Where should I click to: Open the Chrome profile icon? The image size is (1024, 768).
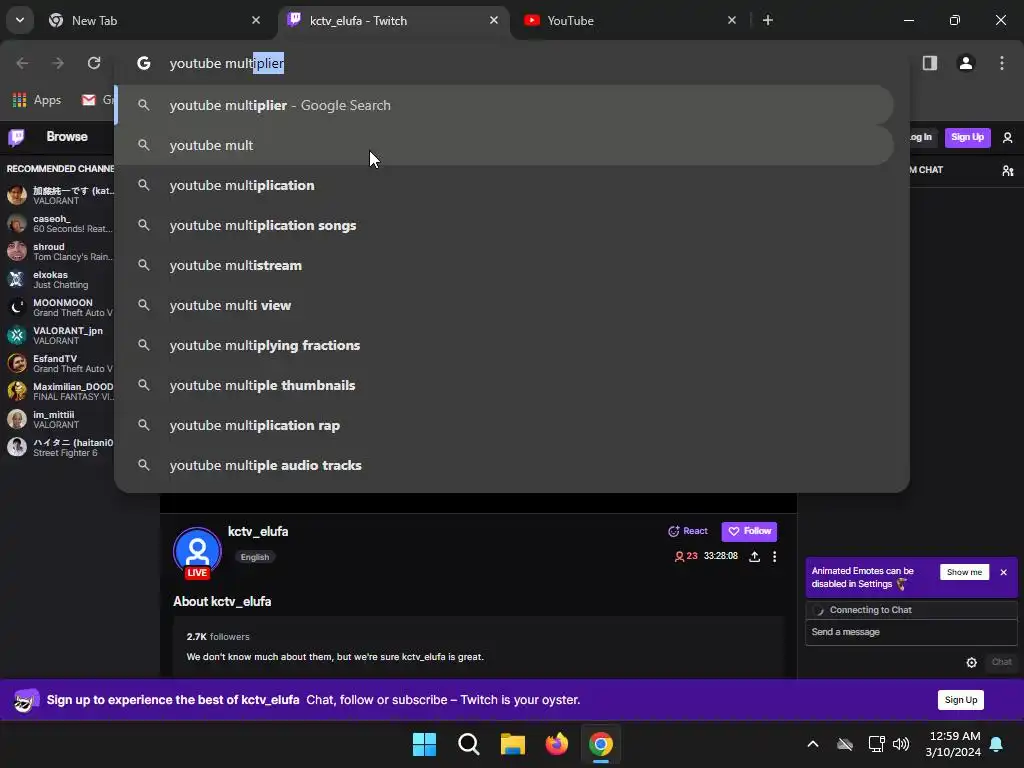(966, 63)
